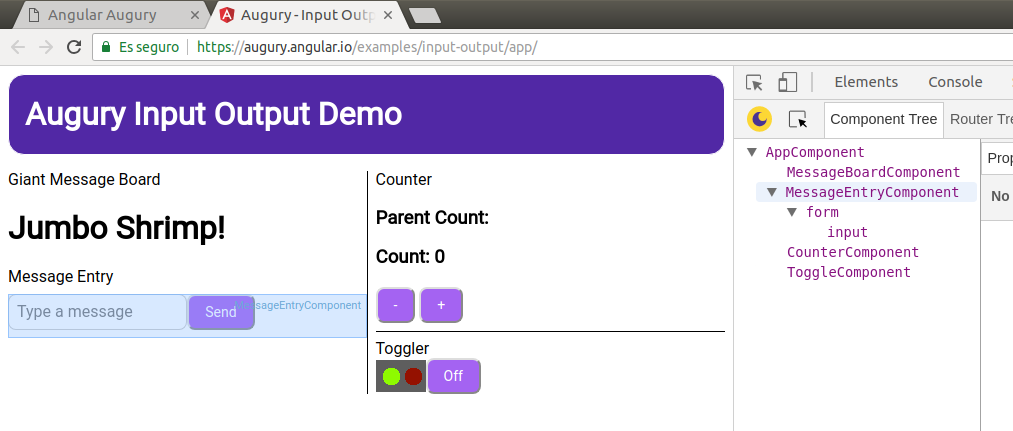Open the Console tab in DevTools

click(x=954, y=82)
